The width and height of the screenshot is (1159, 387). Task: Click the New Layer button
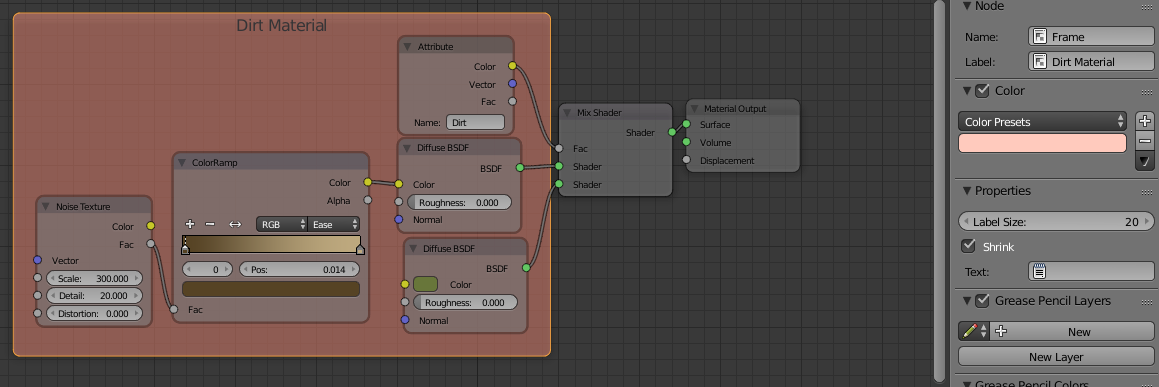[1056, 357]
